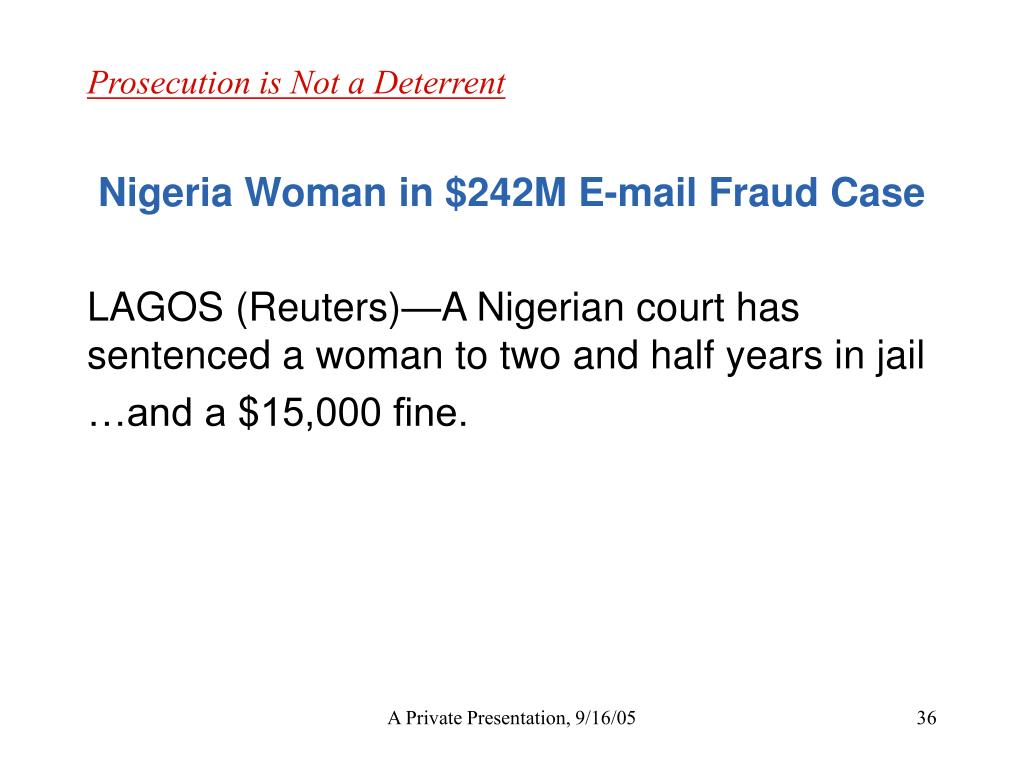This screenshot has width=1024, height=768.
Task: Click the word 'sentenced' in body paragraph
Action: coord(179,357)
